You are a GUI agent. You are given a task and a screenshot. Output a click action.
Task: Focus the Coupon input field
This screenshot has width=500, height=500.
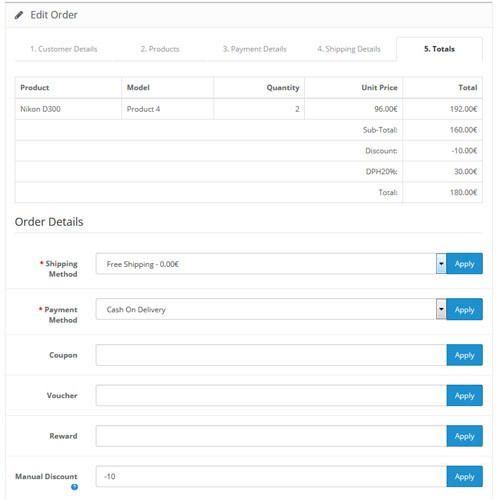271,355
